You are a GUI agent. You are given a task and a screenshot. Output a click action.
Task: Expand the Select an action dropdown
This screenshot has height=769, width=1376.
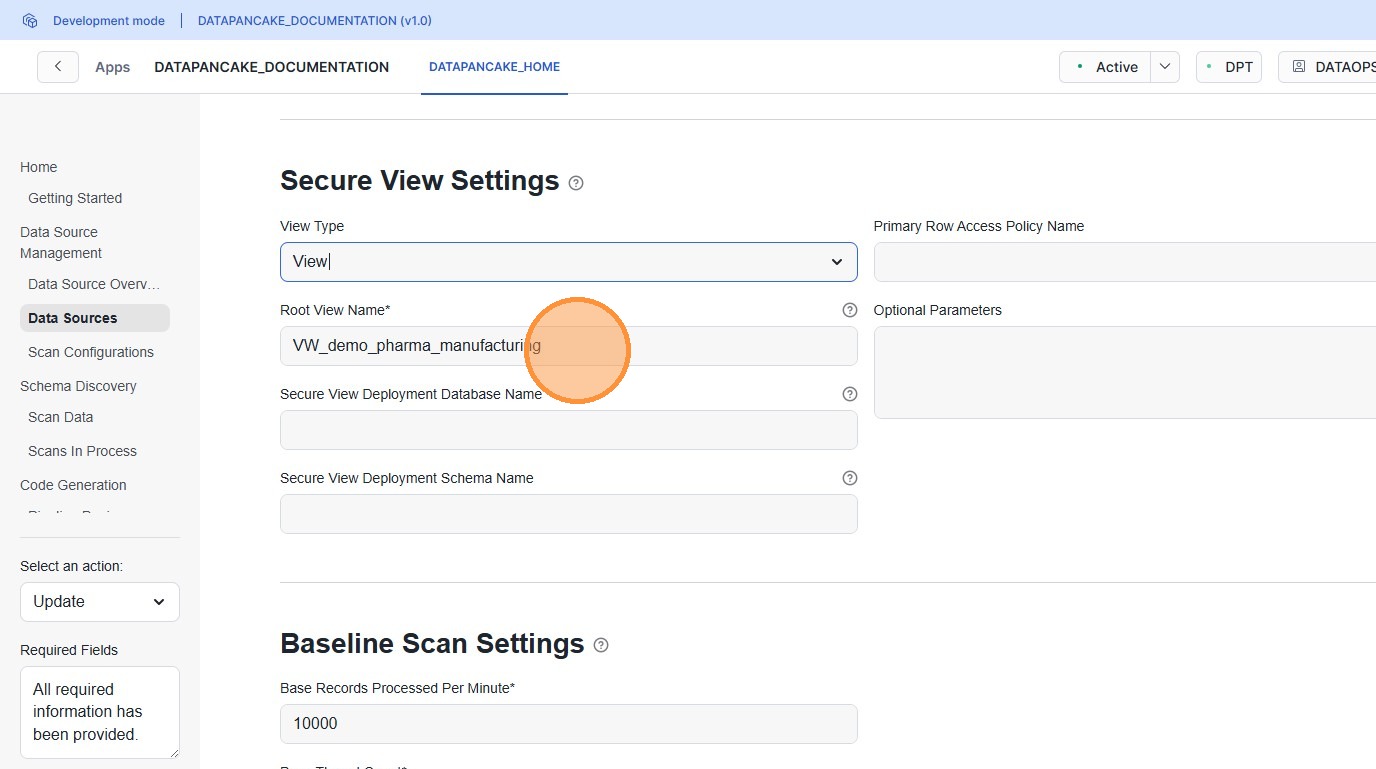(x=100, y=602)
